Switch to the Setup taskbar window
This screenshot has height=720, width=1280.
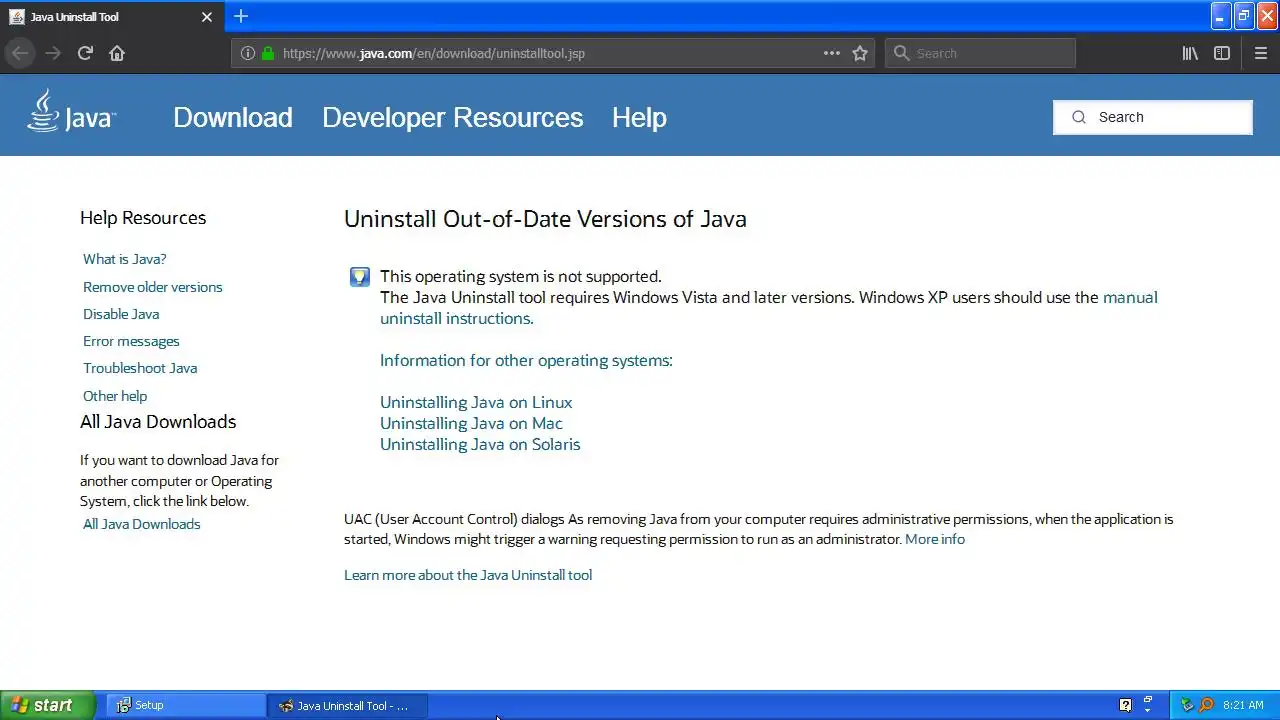[186, 705]
